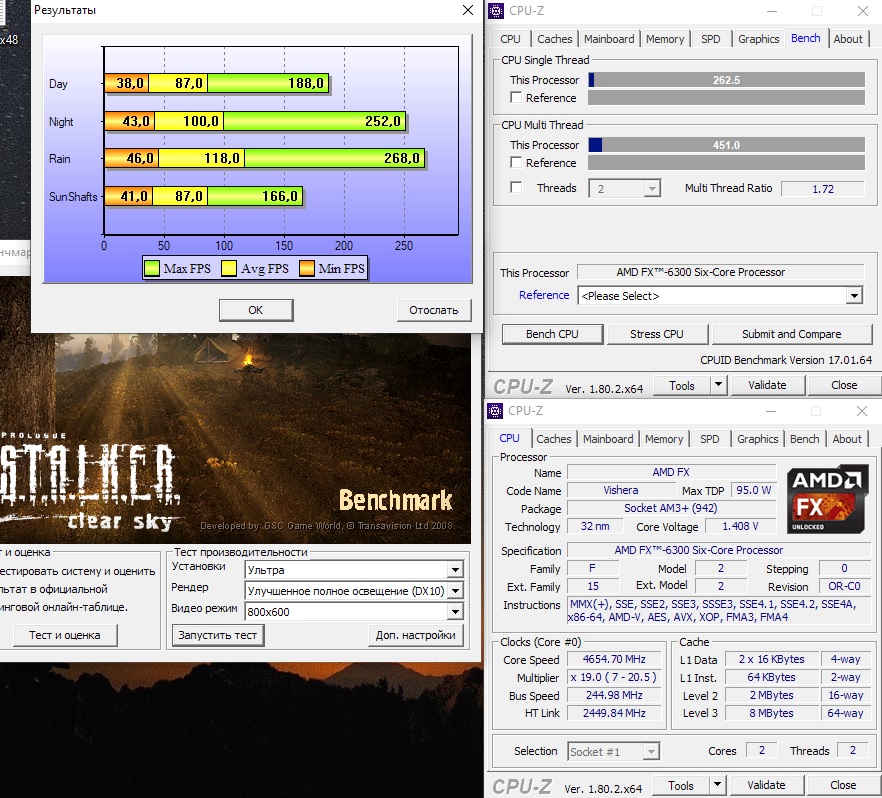The image size is (882, 798).
Task: Open Memory tab in upper CPU-Z window
Action: point(665,39)
